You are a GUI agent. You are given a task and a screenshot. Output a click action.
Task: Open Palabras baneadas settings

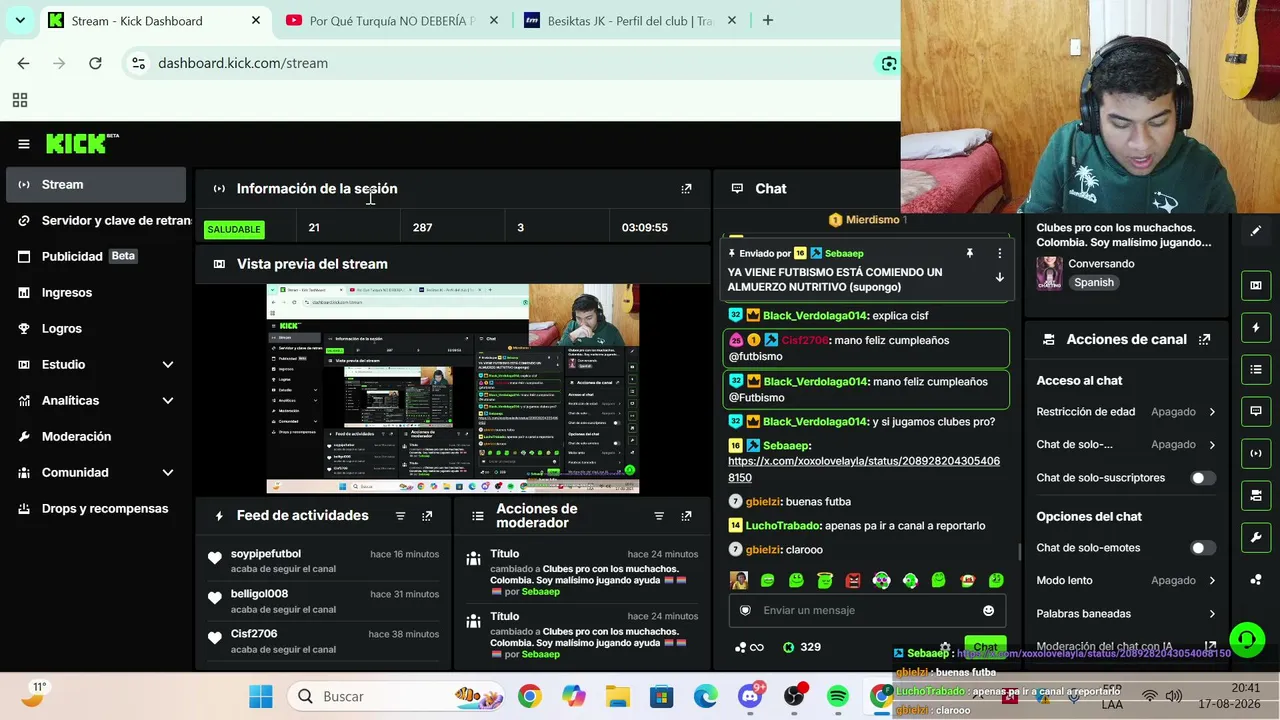(x=1126, y=614)
